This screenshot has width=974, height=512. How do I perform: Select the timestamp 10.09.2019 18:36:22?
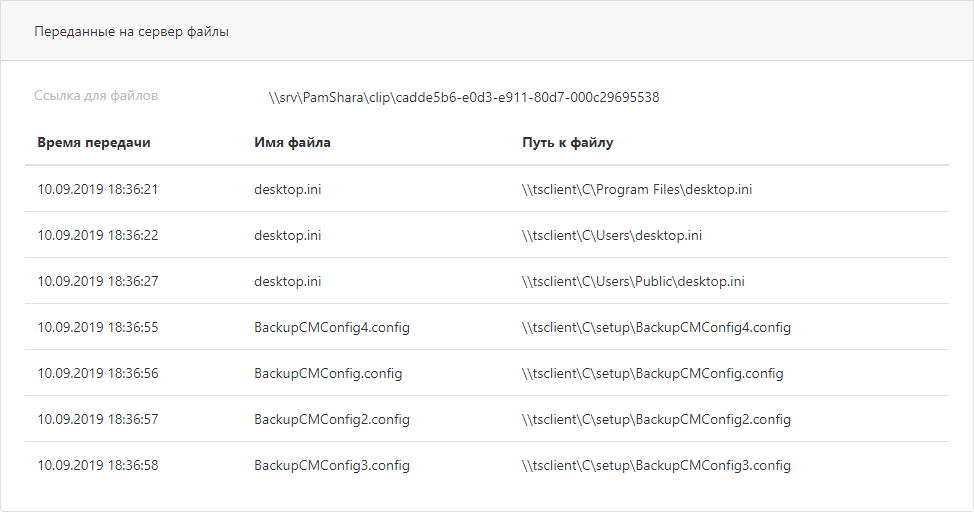point(98,235)
